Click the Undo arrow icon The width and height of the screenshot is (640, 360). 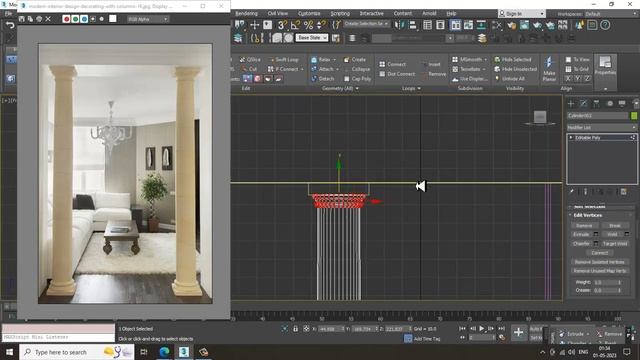(x=10, y=25)
